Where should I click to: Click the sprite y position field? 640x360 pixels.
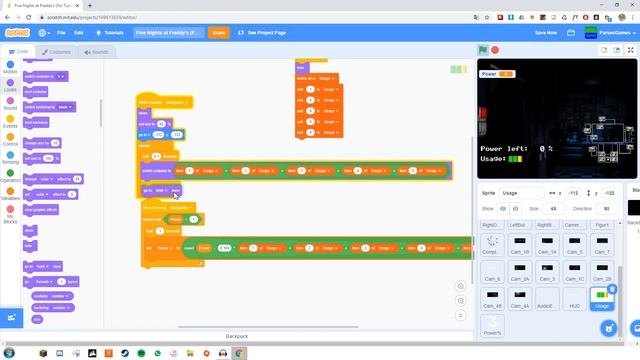(x=609, y=193)
